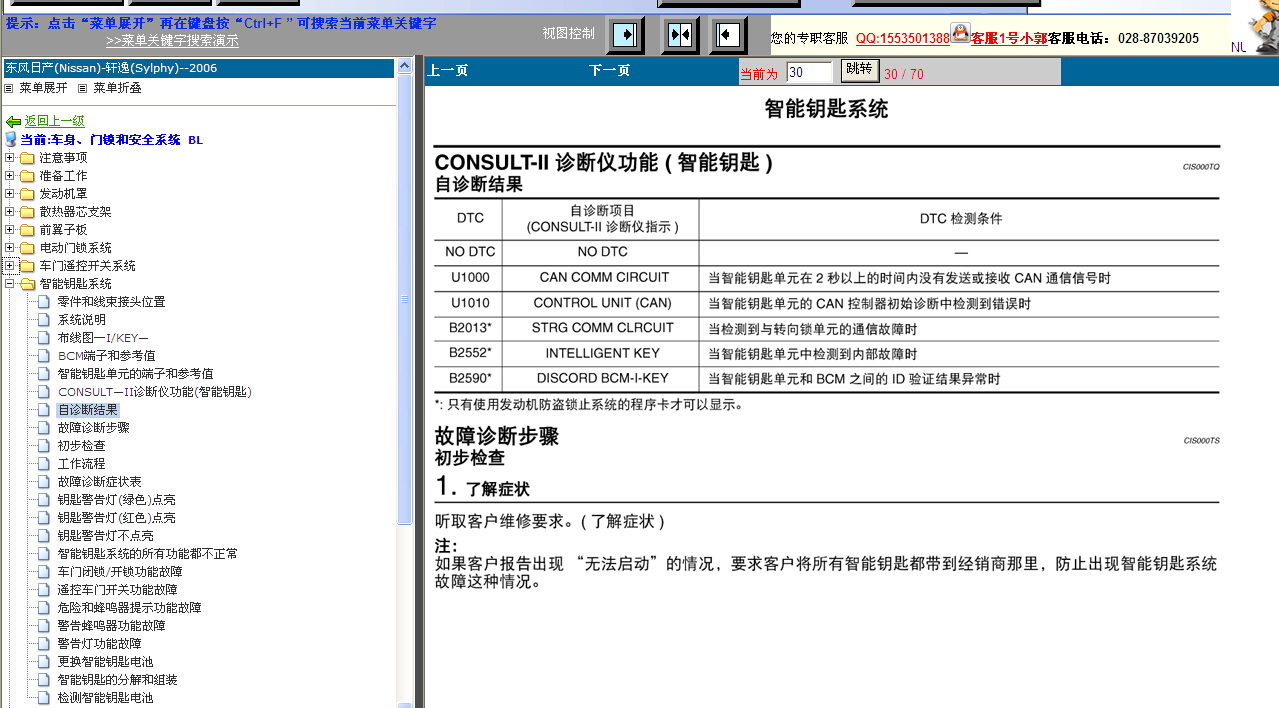Click the page icon beside 警告灯功能故障
Image resolution: width=1279 pixels, height=708 pixels.
[x=44, y=644]
